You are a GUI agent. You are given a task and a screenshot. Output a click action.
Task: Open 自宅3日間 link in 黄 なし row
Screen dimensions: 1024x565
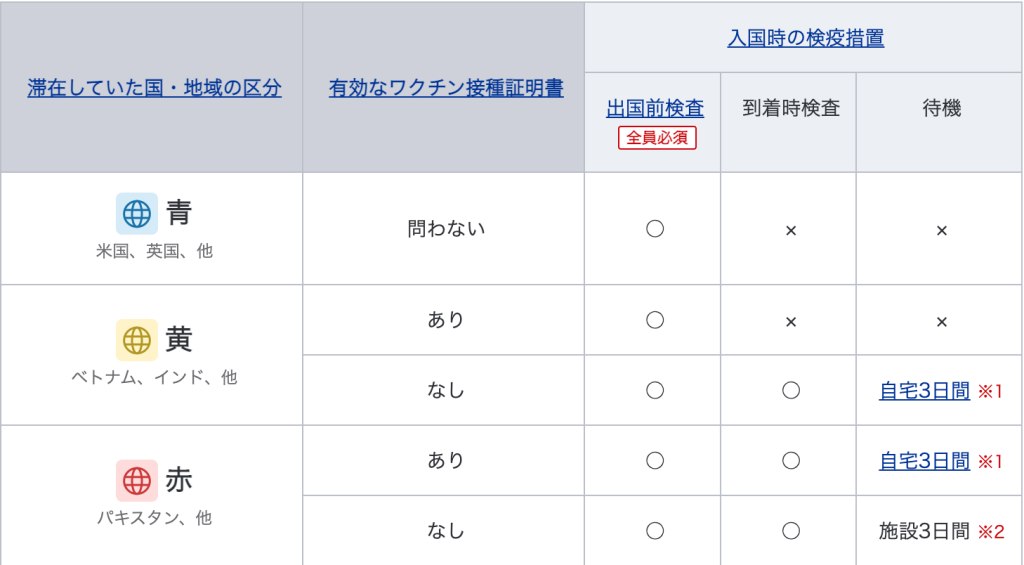924,391
